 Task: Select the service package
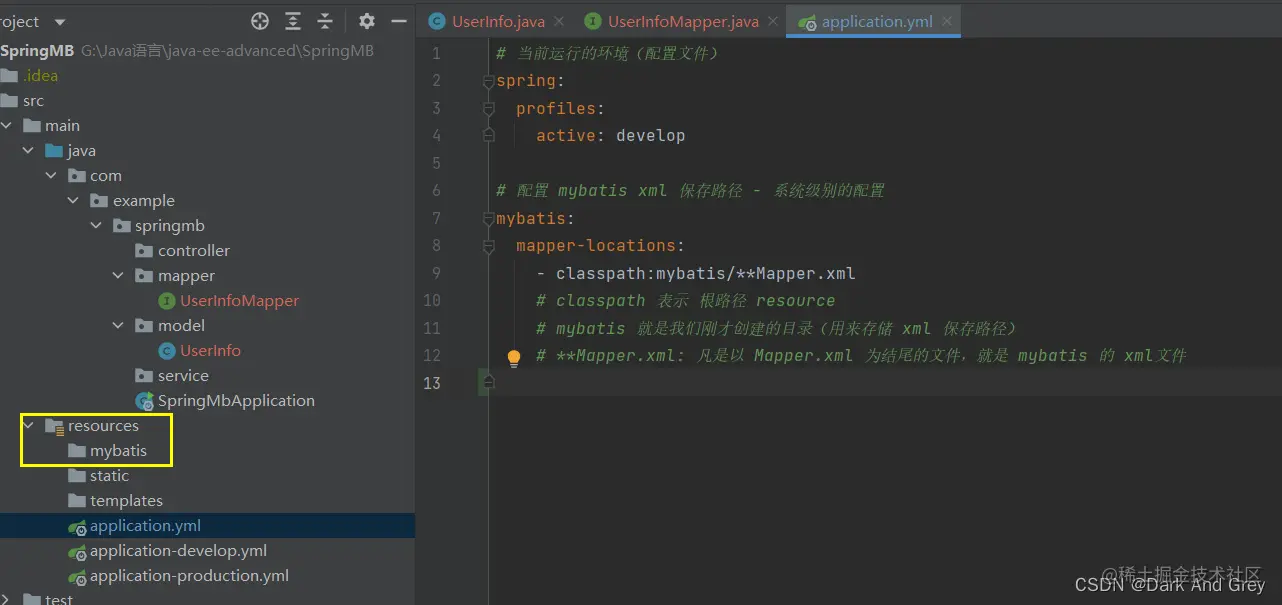183,376
